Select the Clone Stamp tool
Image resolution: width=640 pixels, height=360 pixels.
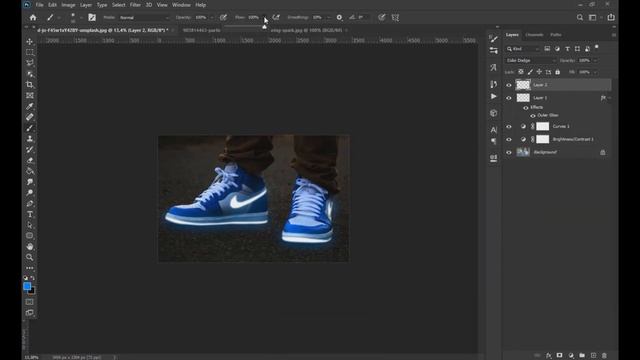pos(30,139)
